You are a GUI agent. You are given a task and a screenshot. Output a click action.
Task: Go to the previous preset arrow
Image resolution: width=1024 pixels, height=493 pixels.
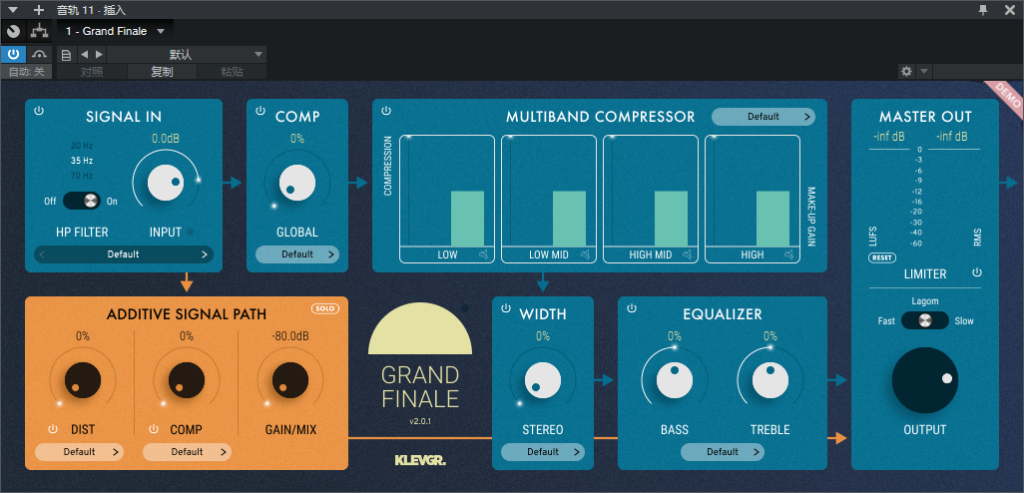(x=84, y=54)
